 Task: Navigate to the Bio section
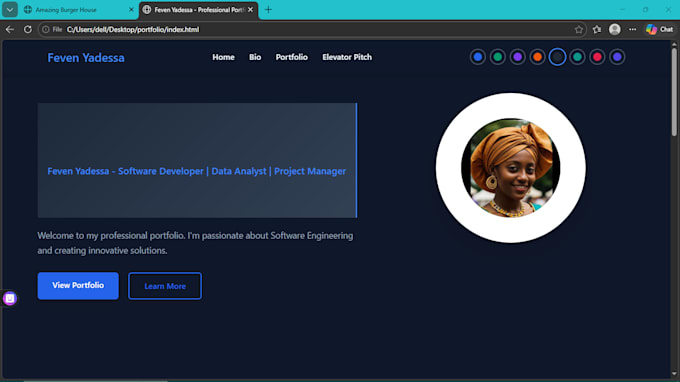255,57
